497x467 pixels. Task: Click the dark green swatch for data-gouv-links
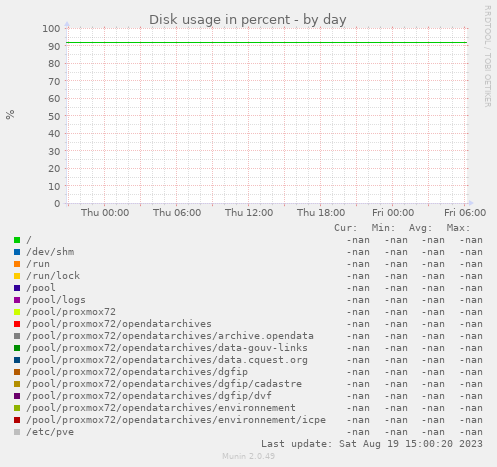pyautogui.click(x=17, y=348)
